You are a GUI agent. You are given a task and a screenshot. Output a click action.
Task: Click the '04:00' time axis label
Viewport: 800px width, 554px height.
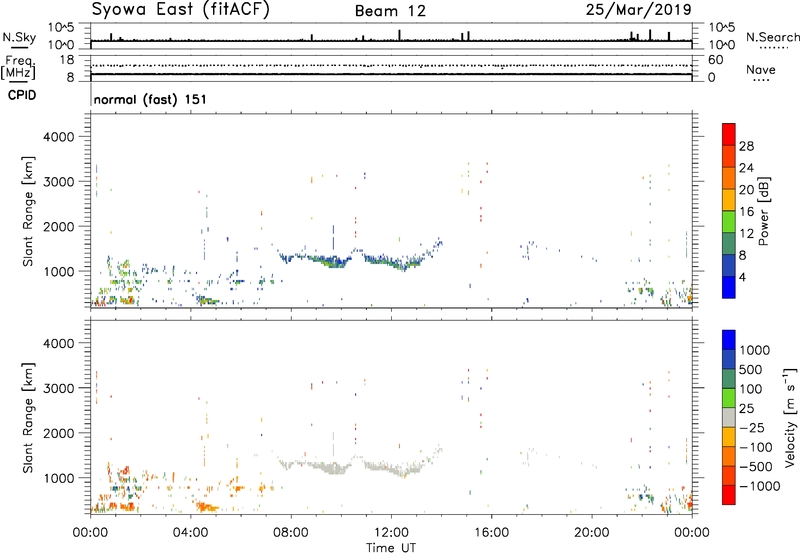(x=191, y=533)
